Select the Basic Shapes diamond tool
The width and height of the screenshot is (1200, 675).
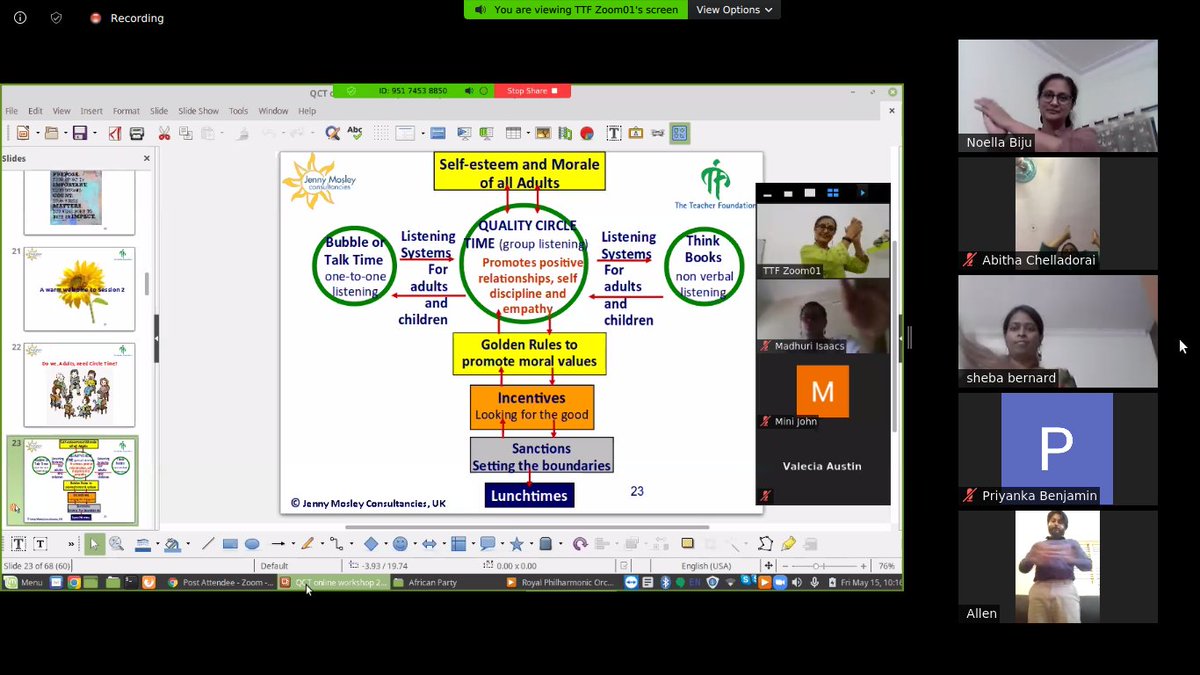371,544
